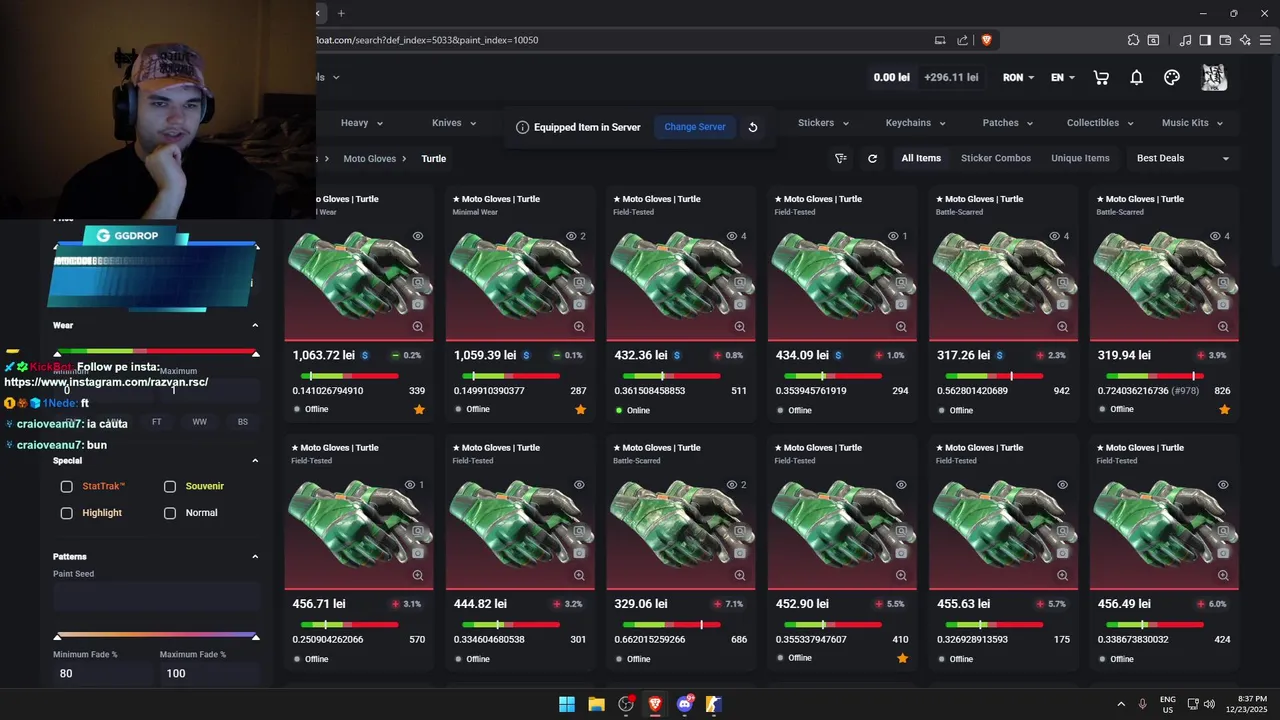Click the zoom icon on 329.06 lei card
The height and width of the screenshot is (720, 1280).
(740, 575)
